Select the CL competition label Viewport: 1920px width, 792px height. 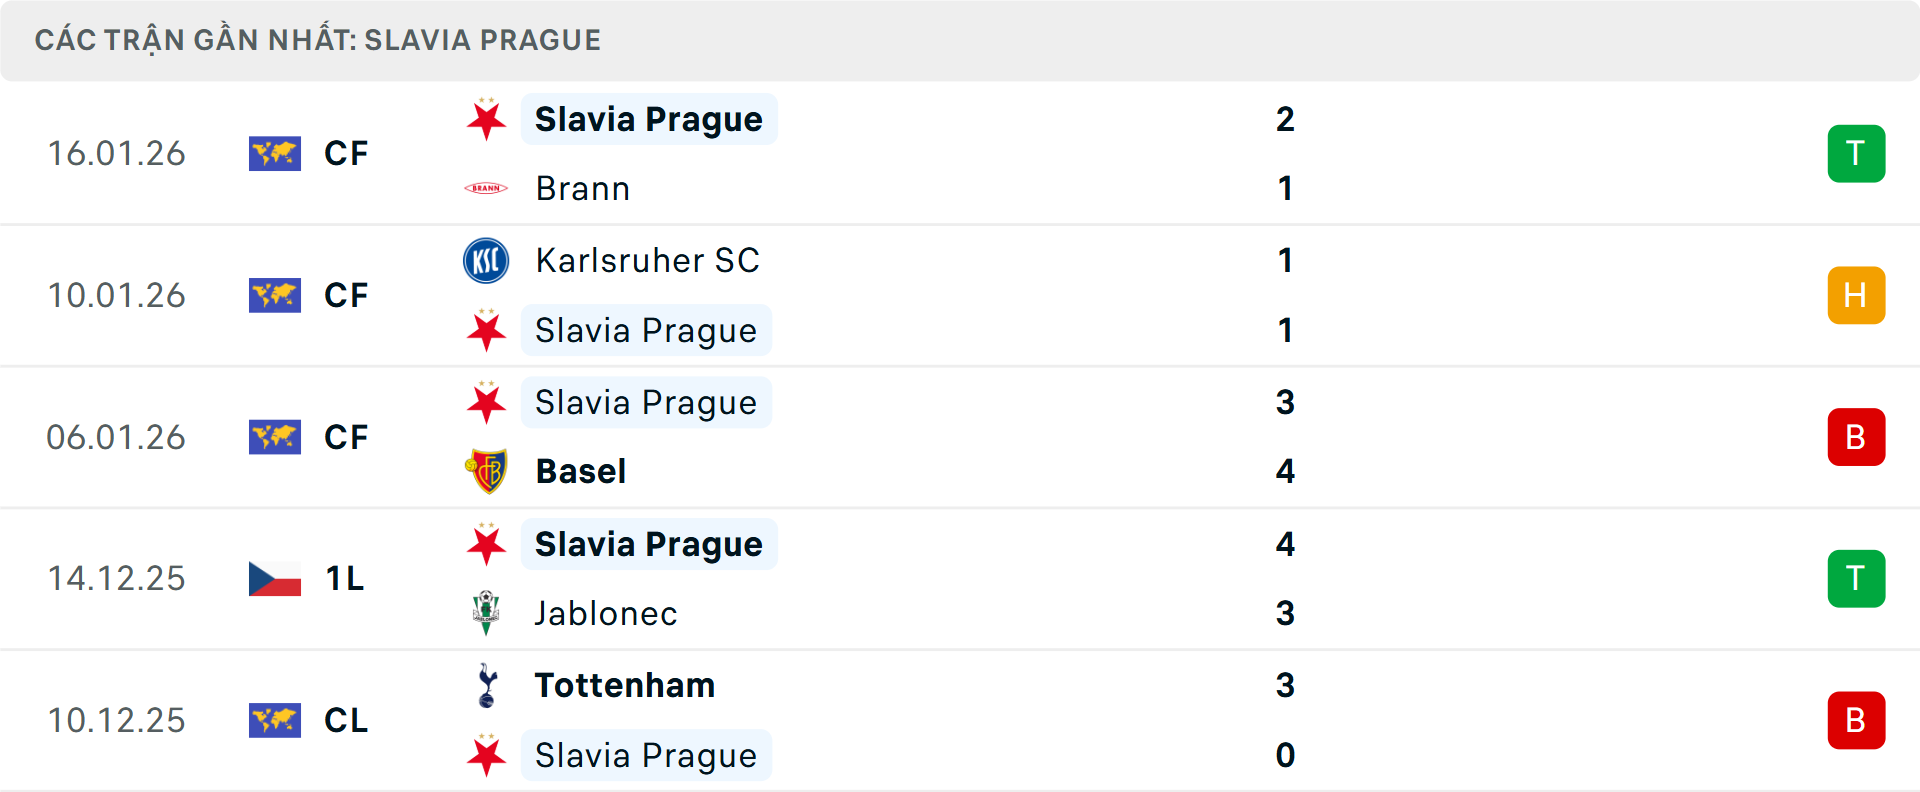[347, 720]
